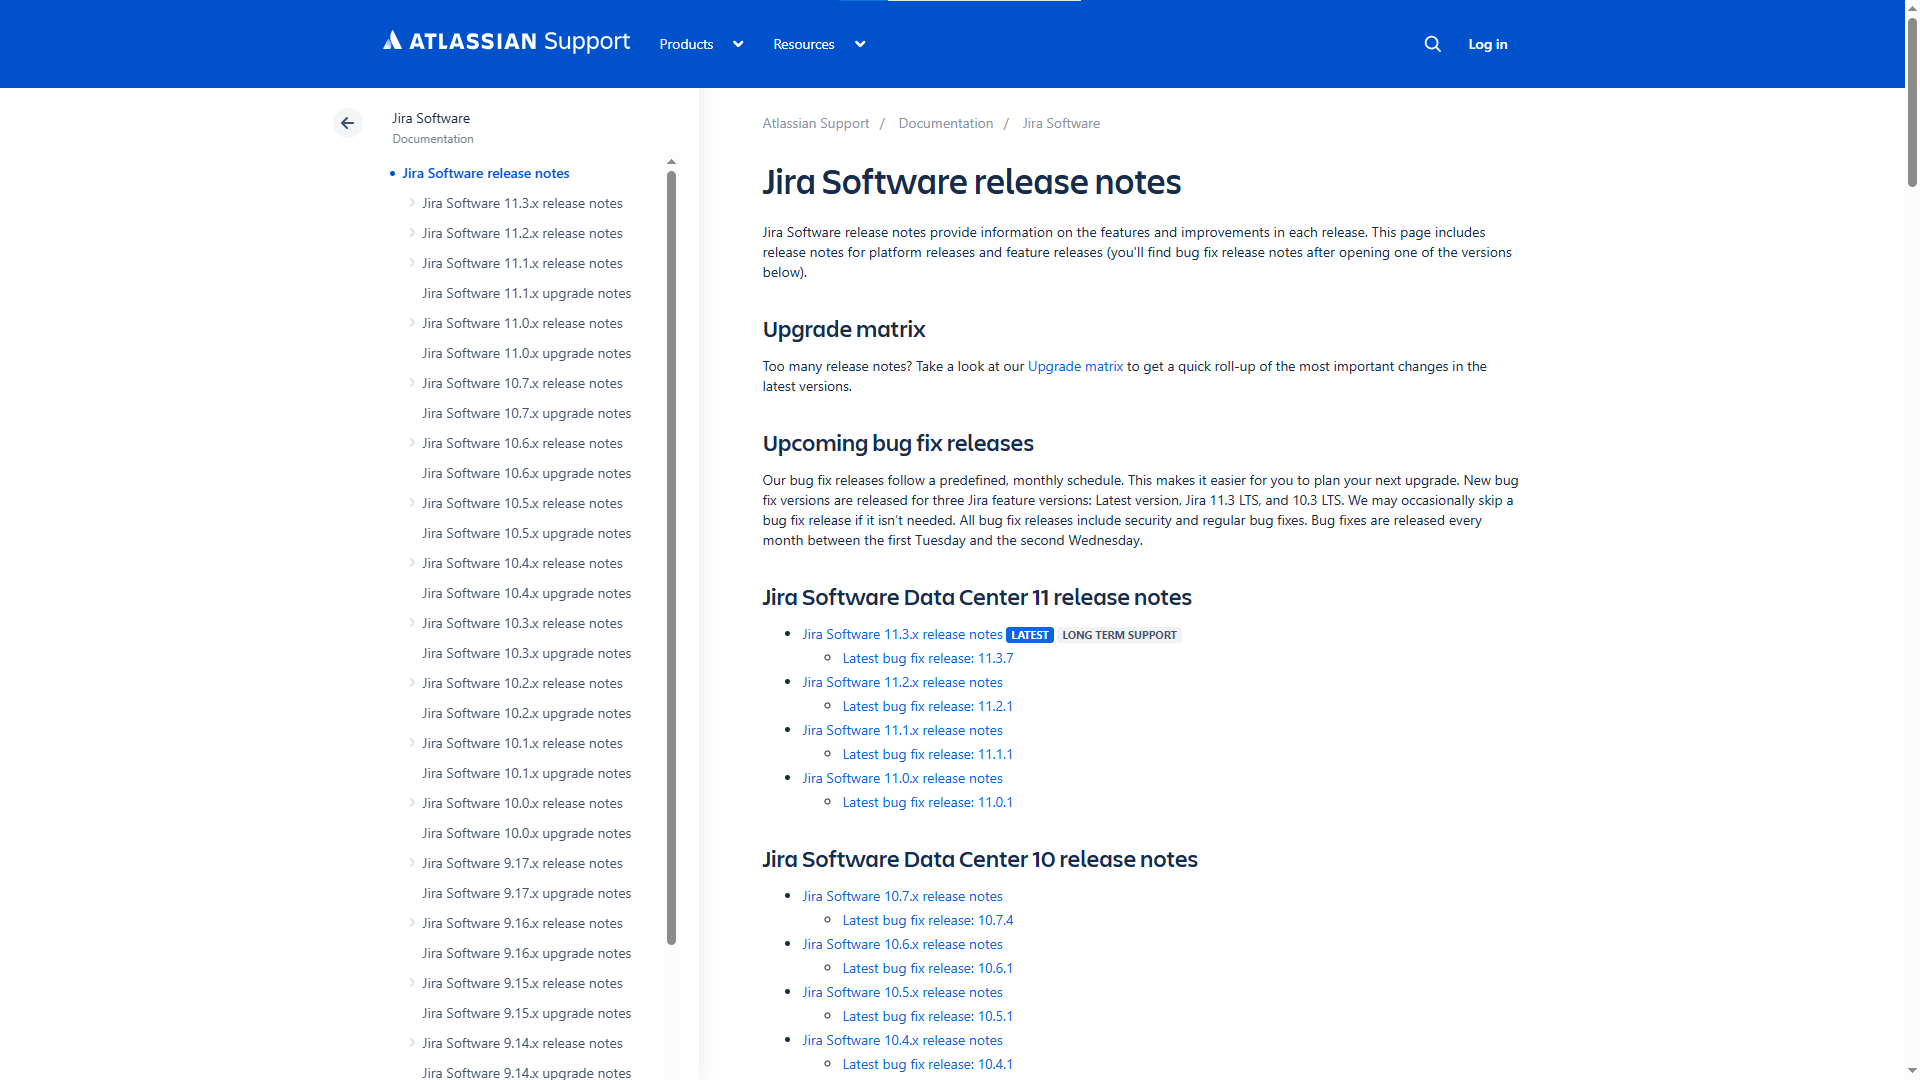Expand Jira Software 10.2.x release notes in sidebar
1920x1080 pixels.
(412, 683)
